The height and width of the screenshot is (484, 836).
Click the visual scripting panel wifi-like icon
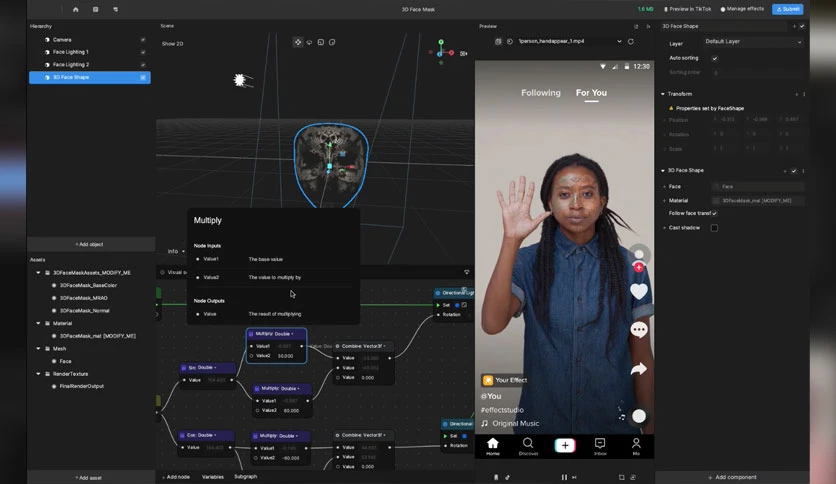click(467, 272)
